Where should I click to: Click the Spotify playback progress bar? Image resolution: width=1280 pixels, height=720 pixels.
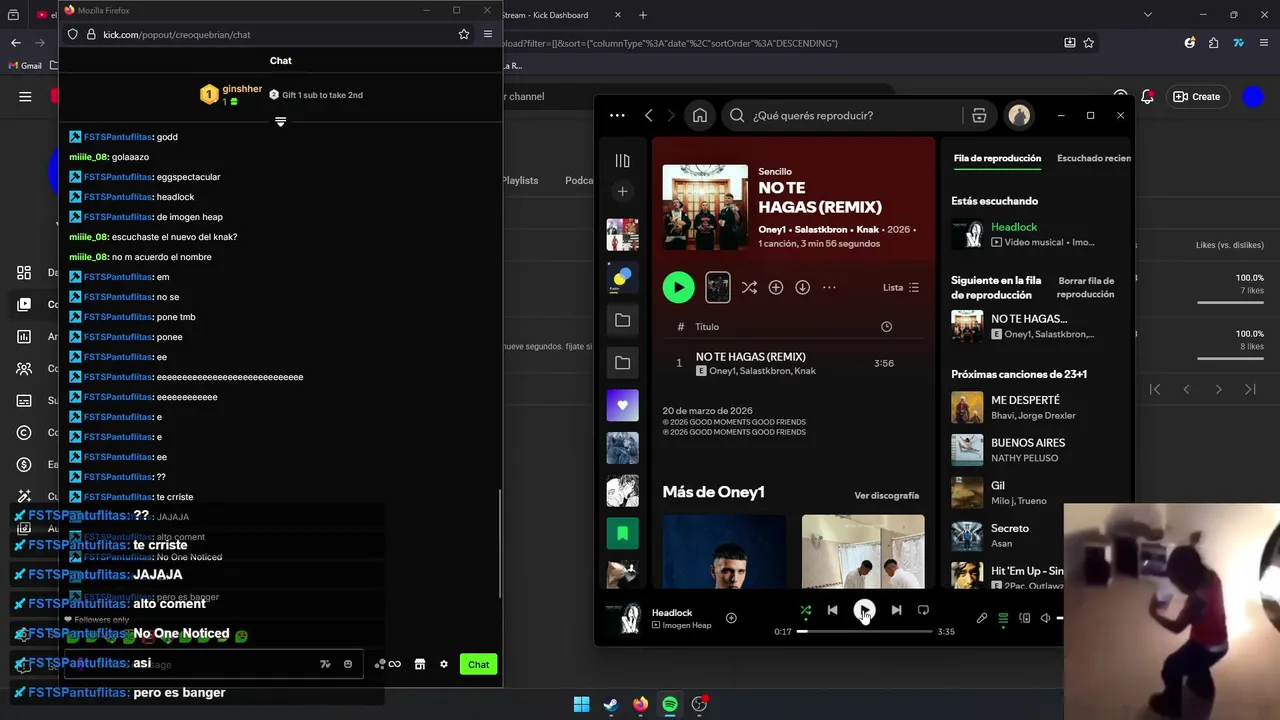864,632
